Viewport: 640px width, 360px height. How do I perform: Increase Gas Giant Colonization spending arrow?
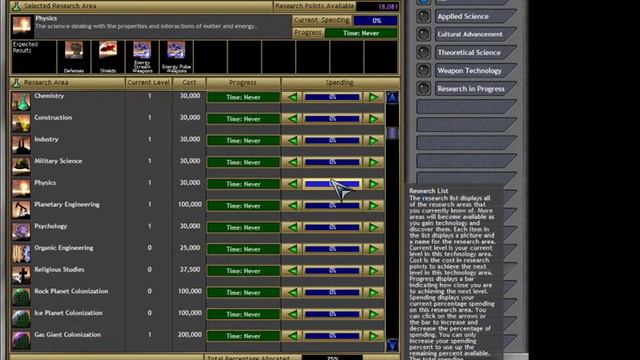(x=373, y=336)
